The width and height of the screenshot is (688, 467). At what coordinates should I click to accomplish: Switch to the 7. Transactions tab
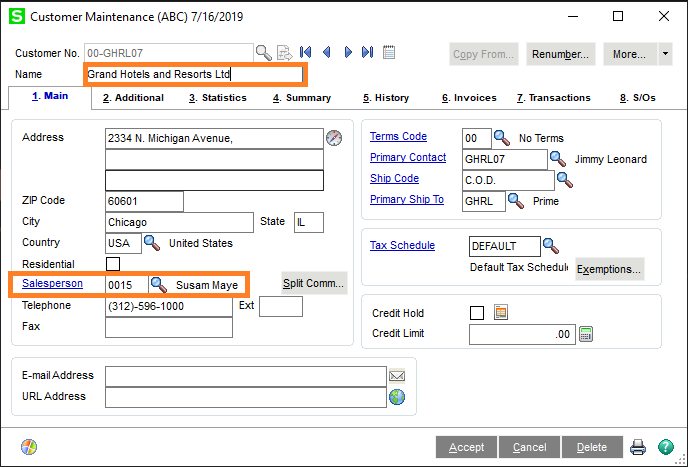click(554, 98)
